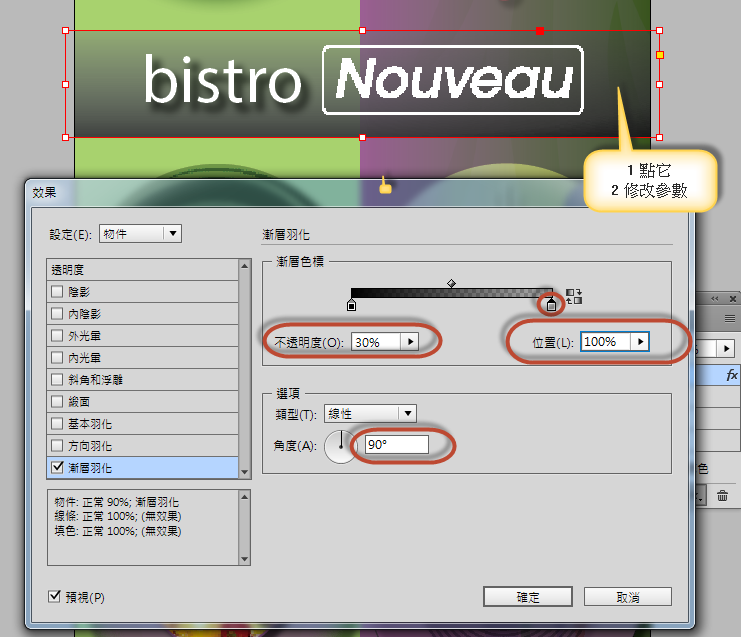Enable the 外光暈 outer glow checkbox
This screenshot has height=637, width=741.
[58, 335]
